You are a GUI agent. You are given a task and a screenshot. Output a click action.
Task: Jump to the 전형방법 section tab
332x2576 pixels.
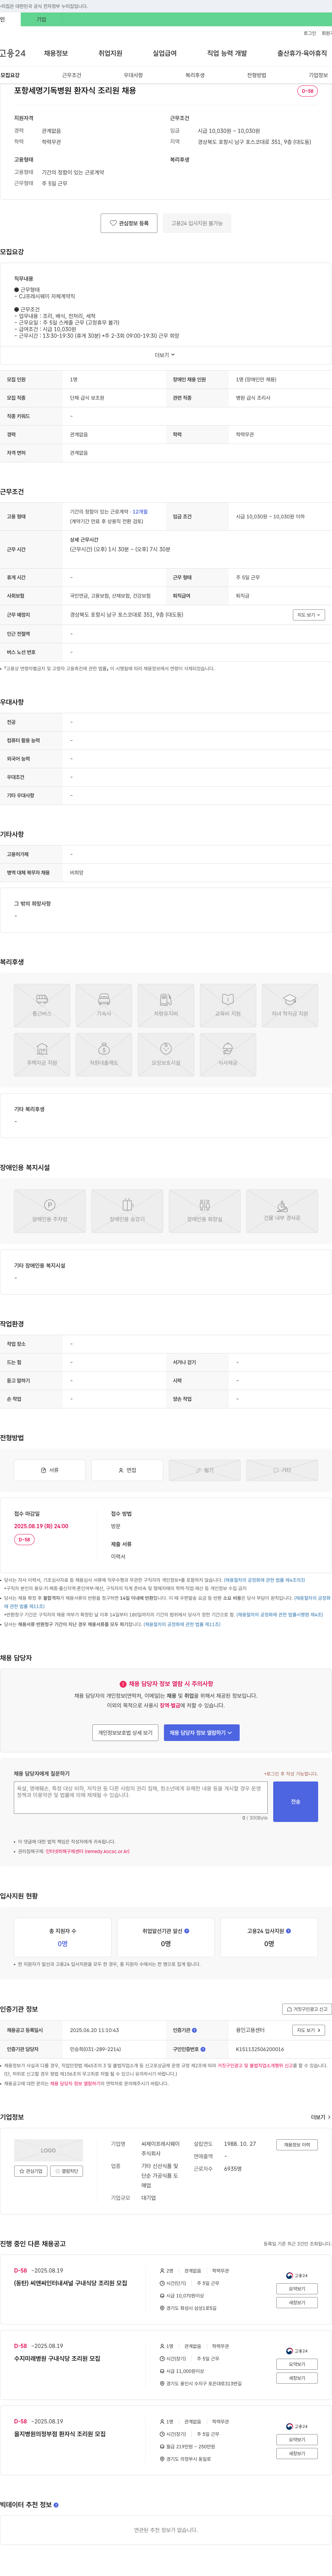(257, 75)
